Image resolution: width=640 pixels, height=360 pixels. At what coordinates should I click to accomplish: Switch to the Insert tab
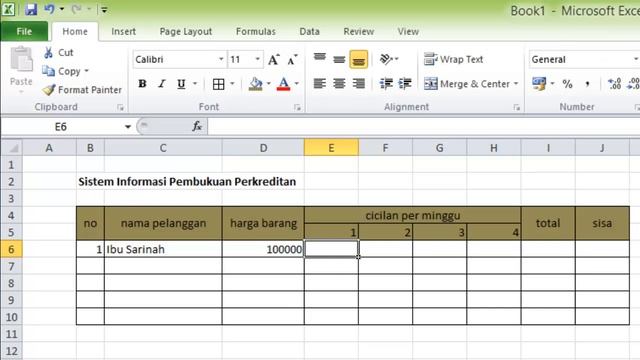coord(123,31)
